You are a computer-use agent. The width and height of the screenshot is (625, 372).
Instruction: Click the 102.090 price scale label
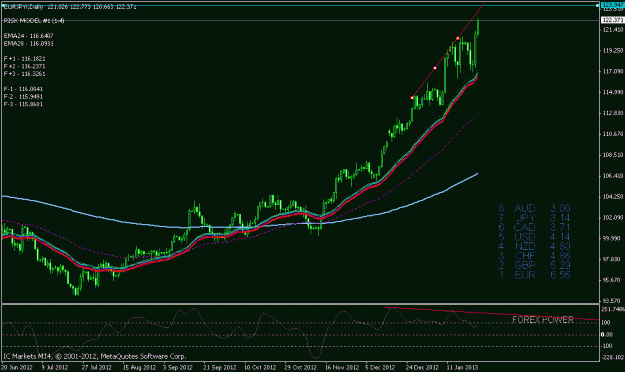pyautogui.click(x=613, y=217)
